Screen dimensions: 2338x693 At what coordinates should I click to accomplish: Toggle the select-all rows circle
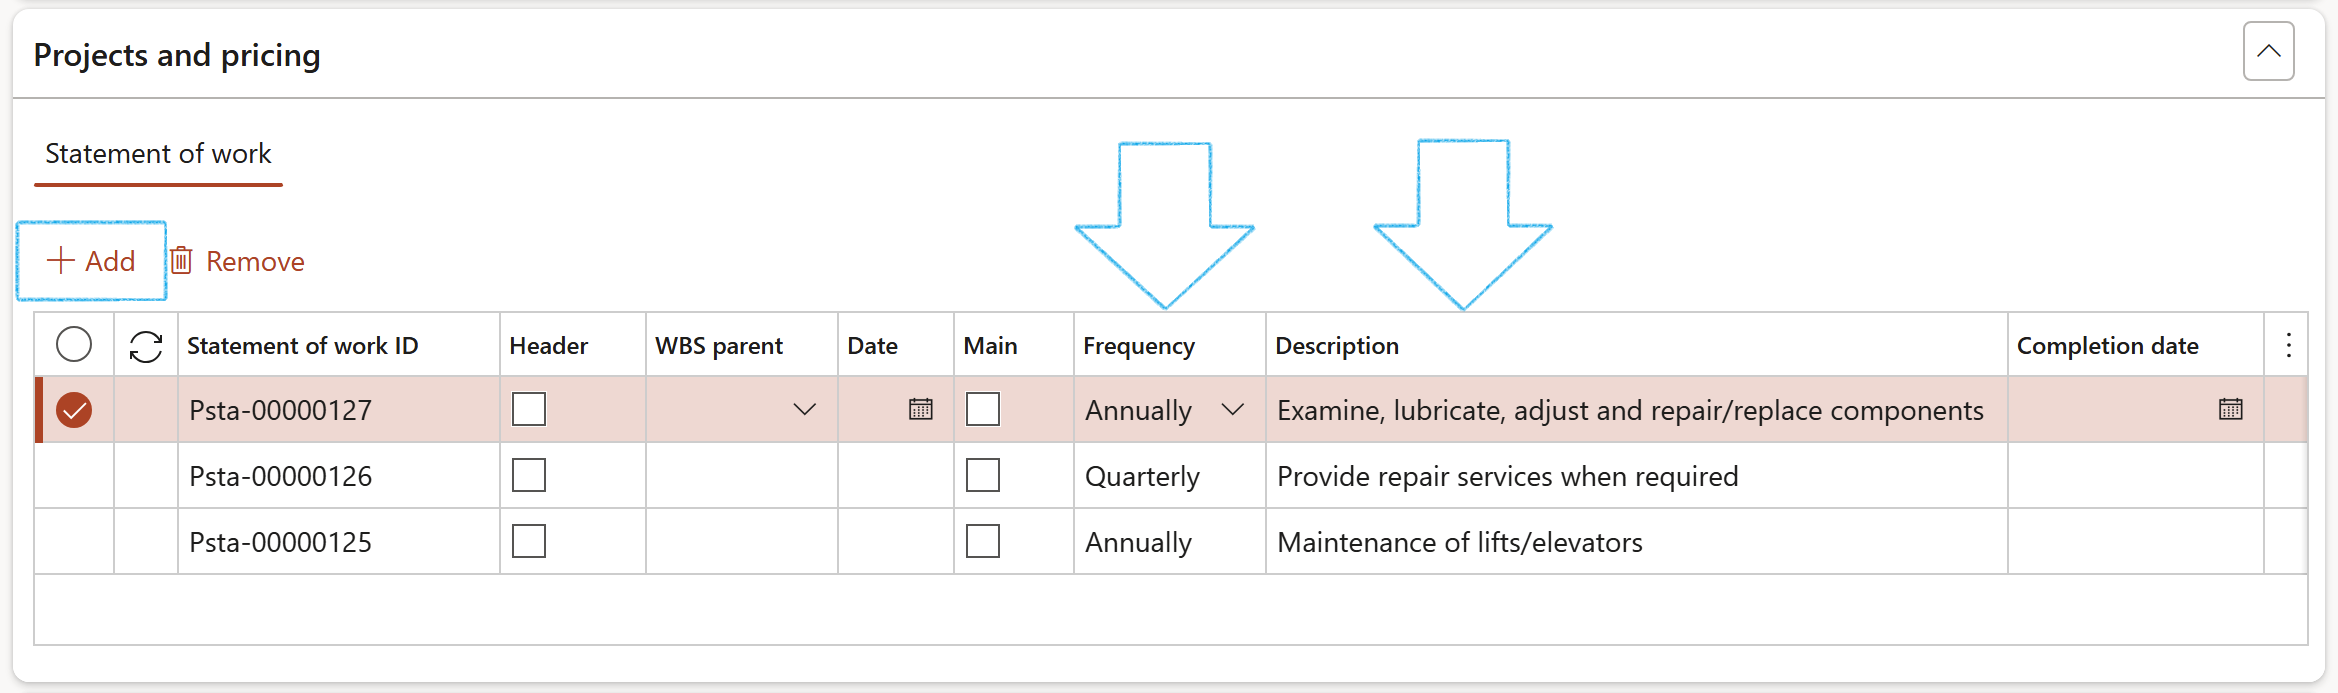(74, 345)
